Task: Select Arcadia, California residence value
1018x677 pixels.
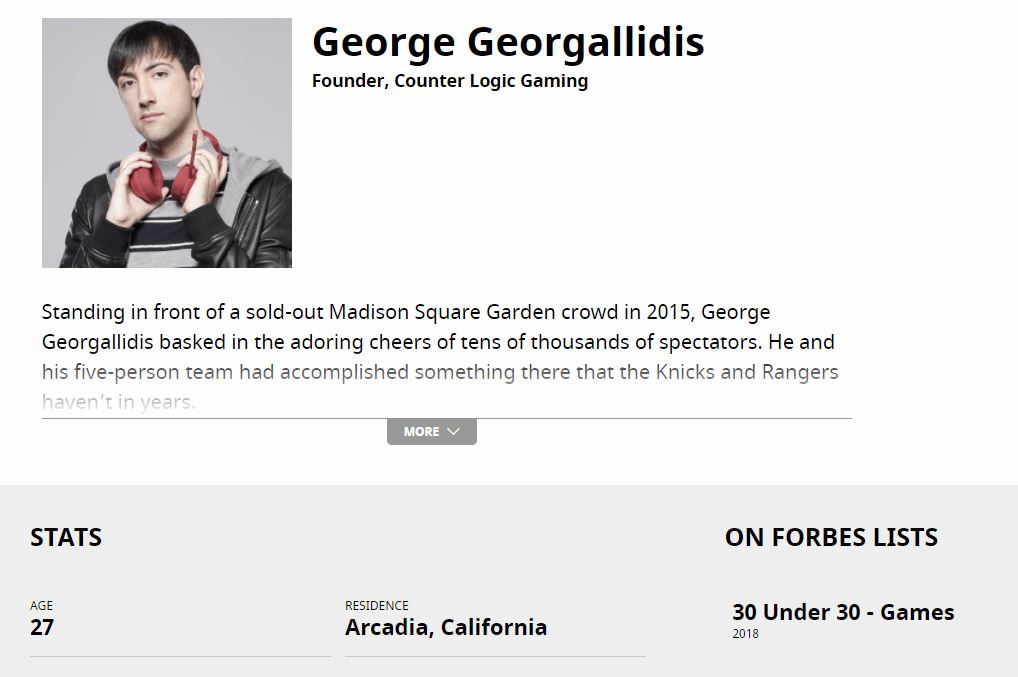Action: pyautogui.click(x=446, y=628)
